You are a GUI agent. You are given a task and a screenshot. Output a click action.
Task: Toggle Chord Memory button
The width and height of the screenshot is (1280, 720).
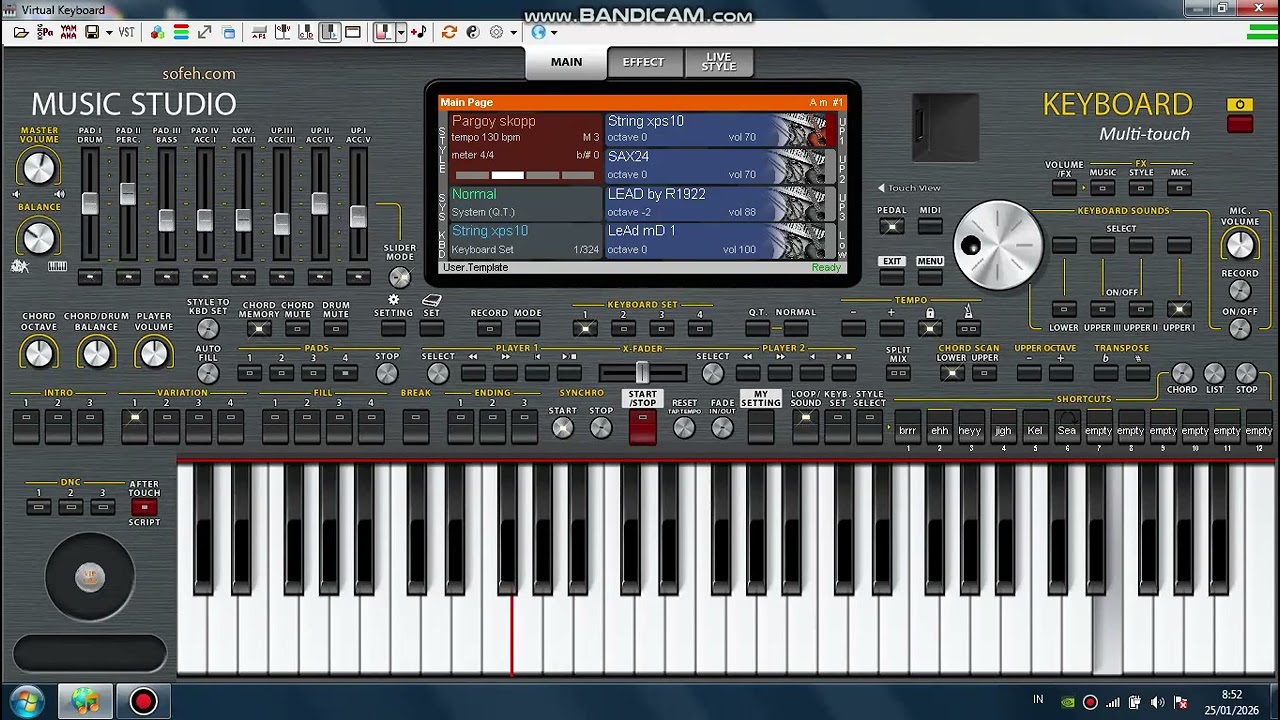[x=259, y=328]
